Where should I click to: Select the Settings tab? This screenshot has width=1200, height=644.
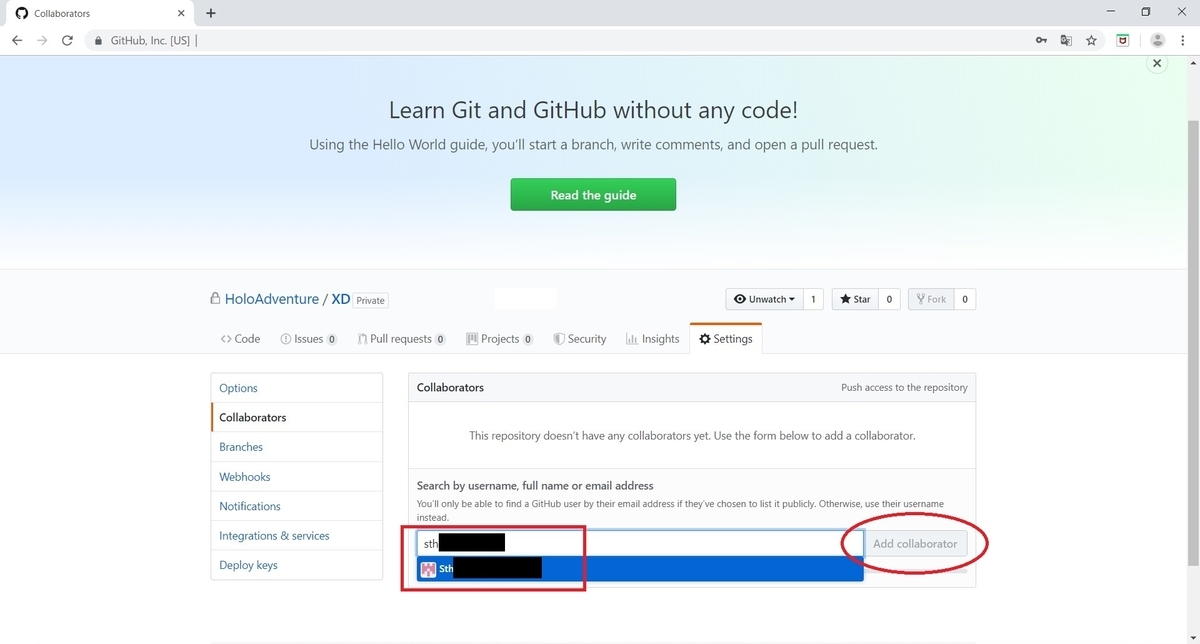[726, 339]
